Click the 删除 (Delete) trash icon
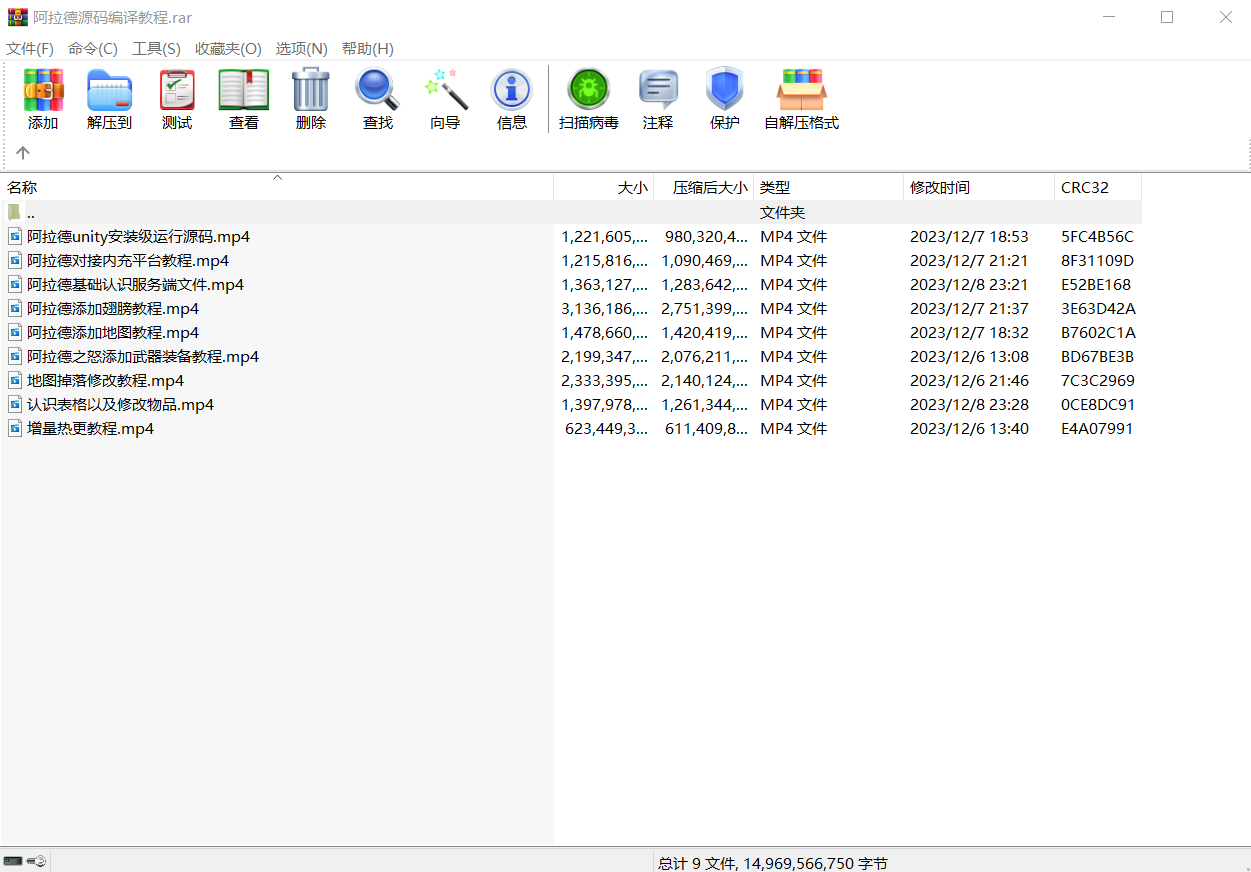Image resolution: width=1251 pixels, height=872 pixels. 311,99
